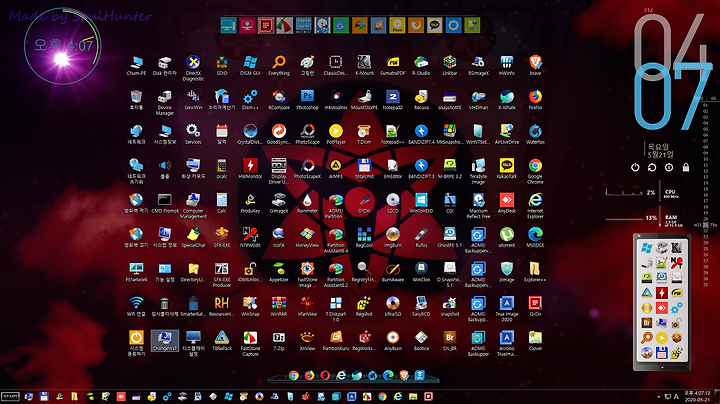Open HoneyView image viewer shortcut

coord(307,237)
